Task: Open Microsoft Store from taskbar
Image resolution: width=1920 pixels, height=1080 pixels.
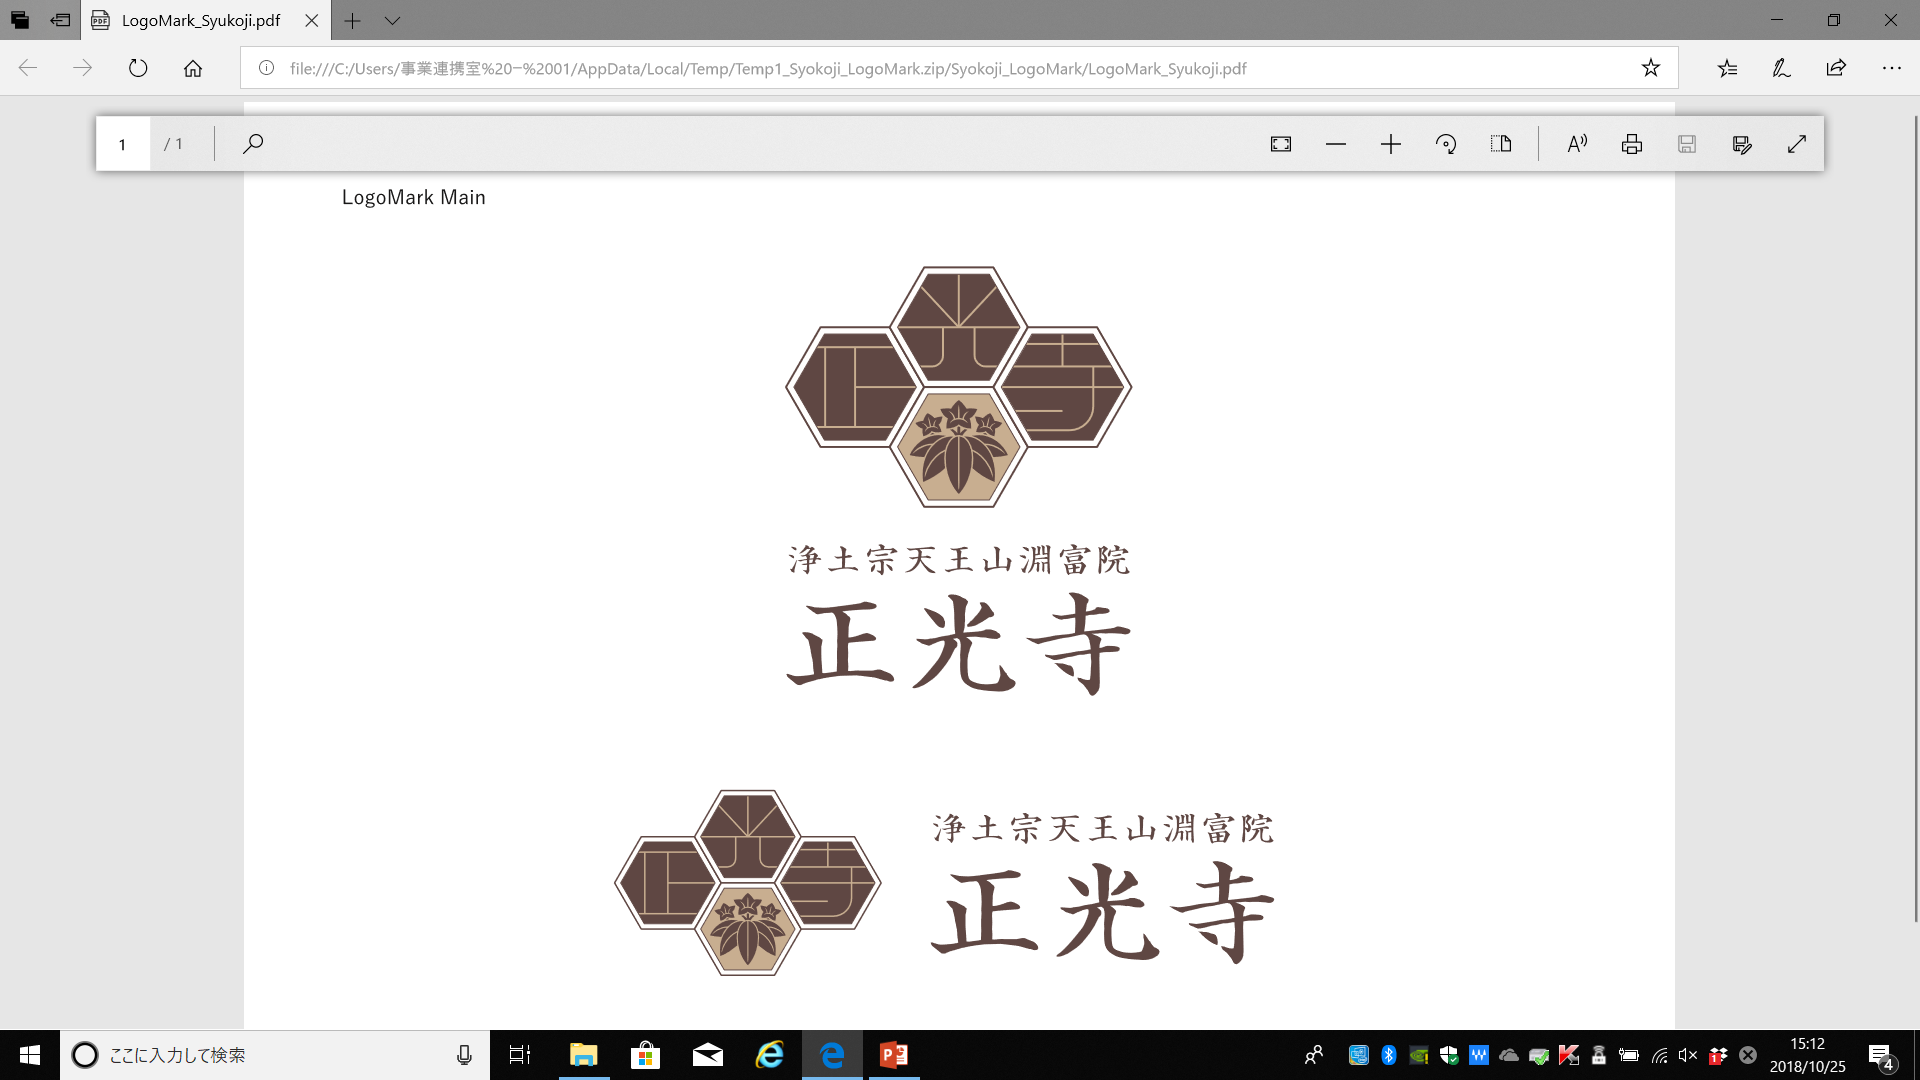Action: tap(646, 1055)
